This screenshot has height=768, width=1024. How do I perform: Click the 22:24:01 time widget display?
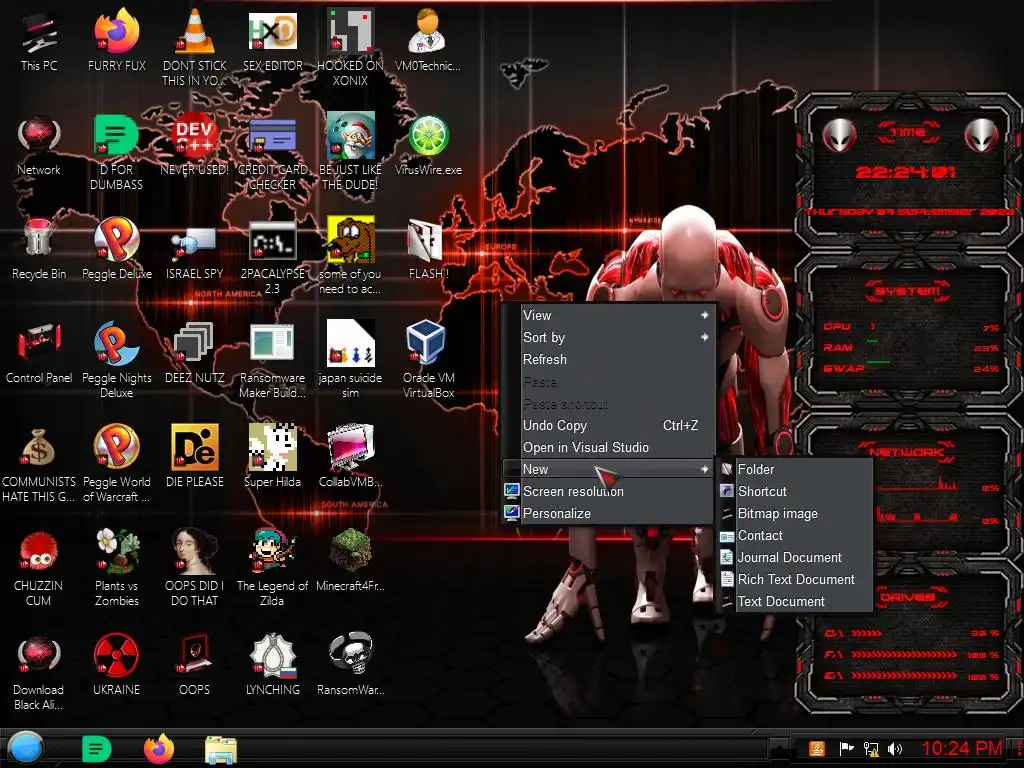point(905,172)
